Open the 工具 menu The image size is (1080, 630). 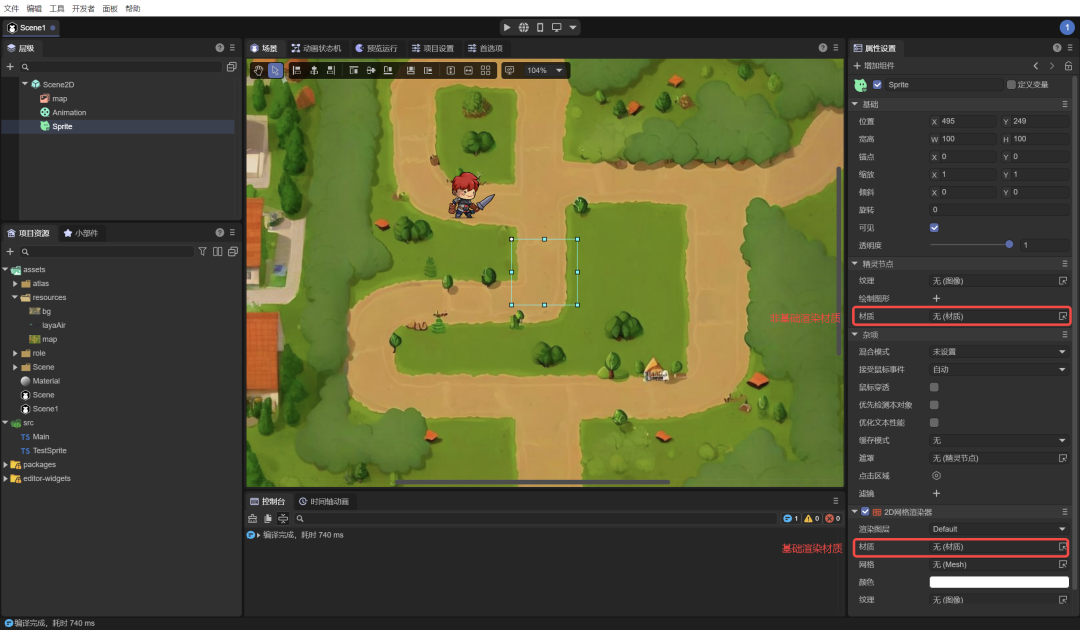(x=57, y=8)
